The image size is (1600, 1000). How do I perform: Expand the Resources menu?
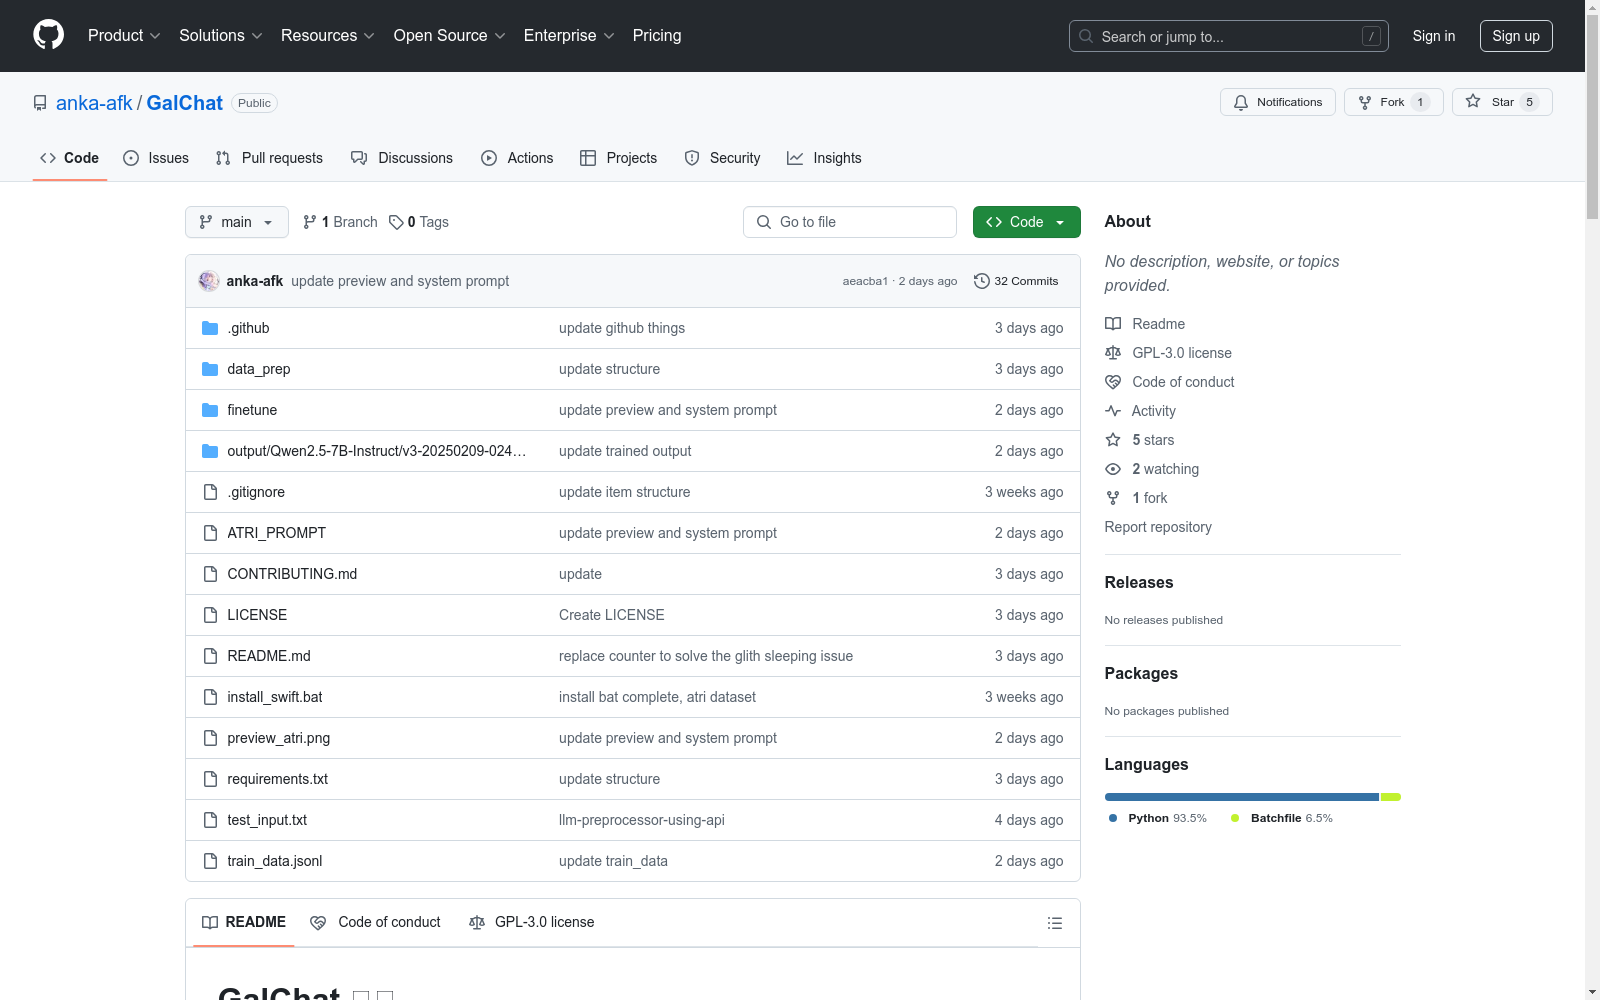328,35
